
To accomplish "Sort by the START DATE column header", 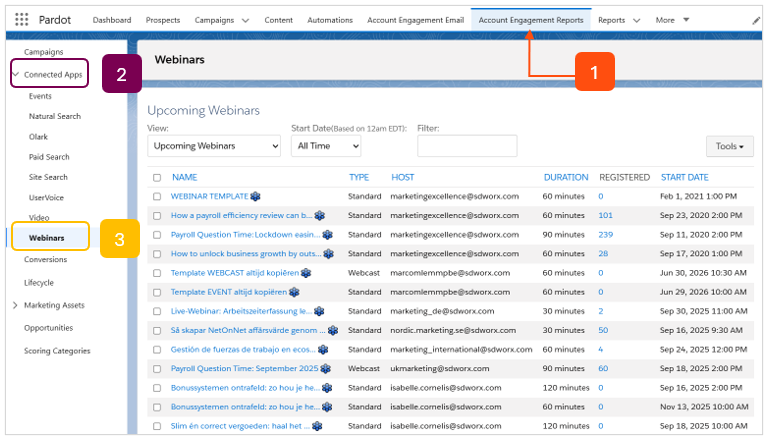I will click(684, 177).
